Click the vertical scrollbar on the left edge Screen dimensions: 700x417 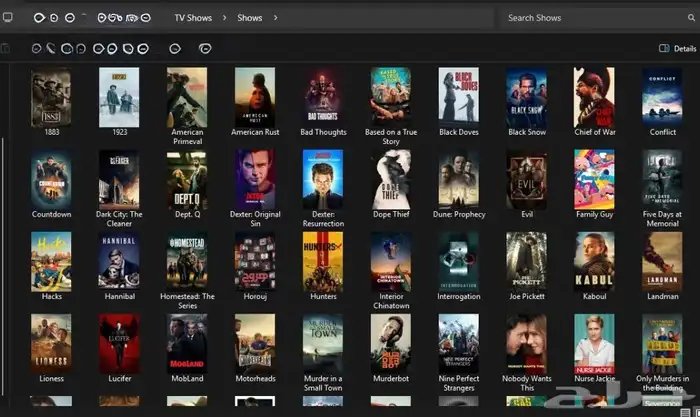(3, 267)
